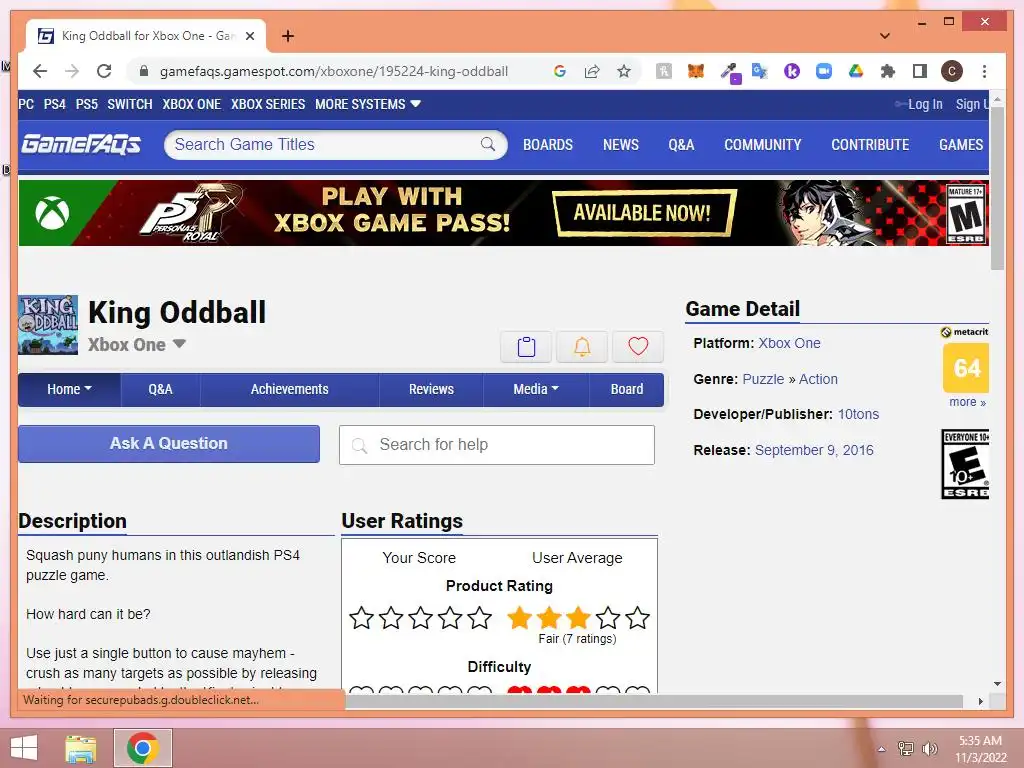Open the volume speaker tray icon
Screen dimensions: 1024x768
point(930,749)
